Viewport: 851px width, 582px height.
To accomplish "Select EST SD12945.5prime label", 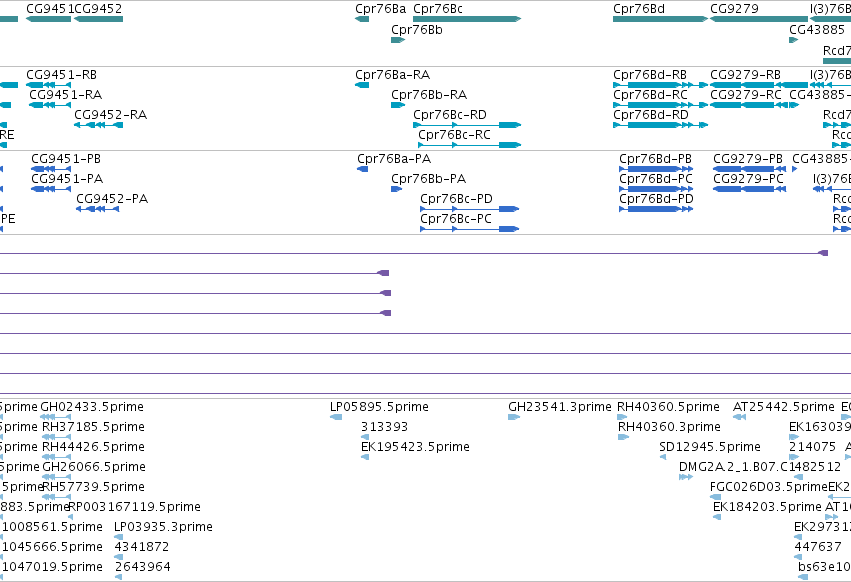I will click(710, 447).
